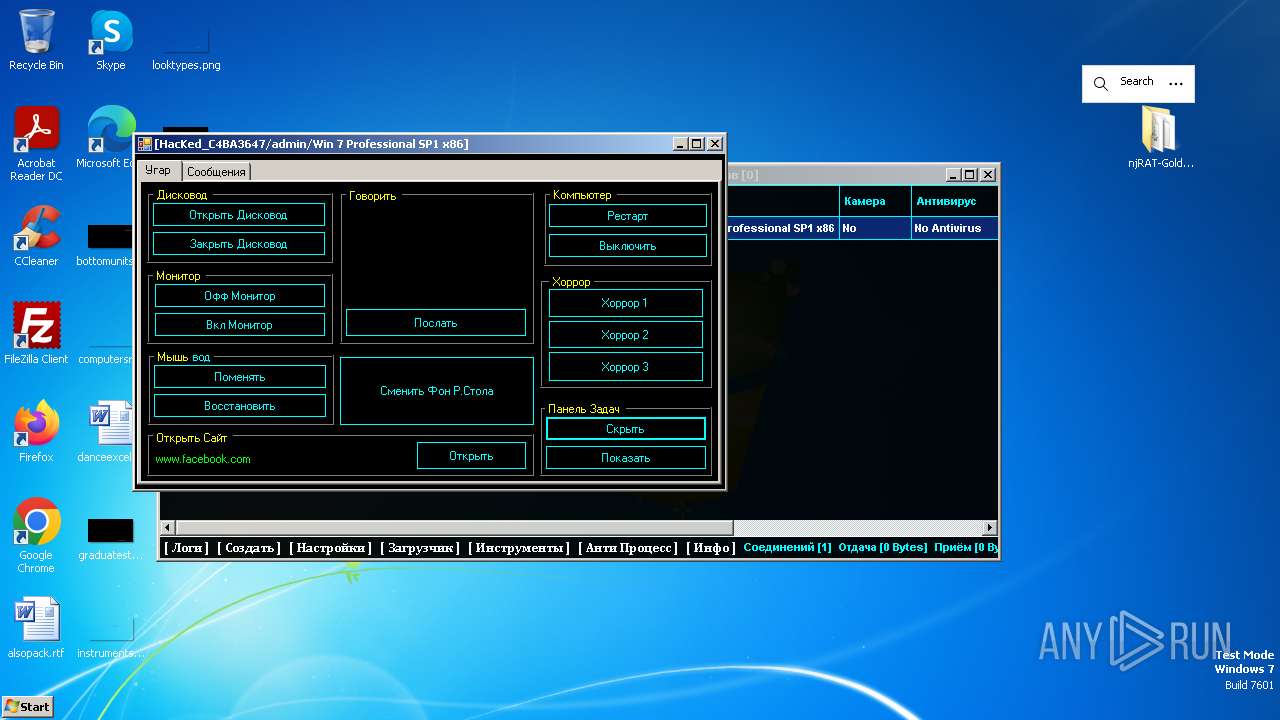Open the Firefox desktop shortcut

[36, 432]
